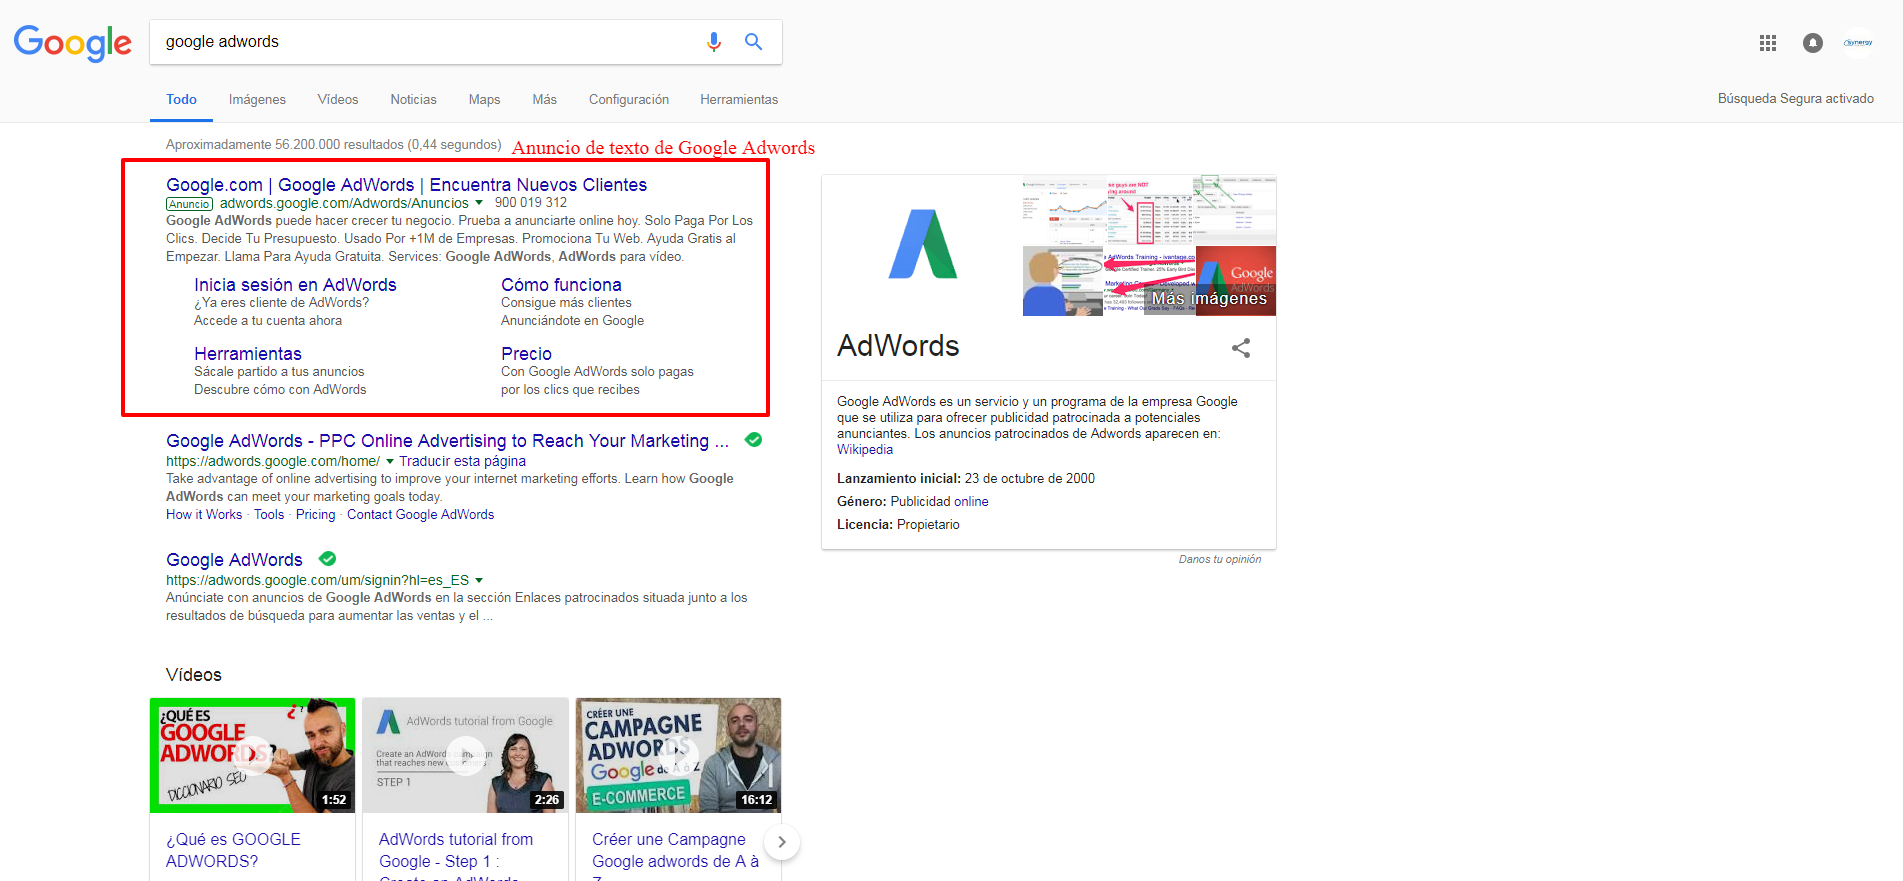Click green verified checkmark beside PPC result
The image size is (1903, 881).
[x=754, y=440]
